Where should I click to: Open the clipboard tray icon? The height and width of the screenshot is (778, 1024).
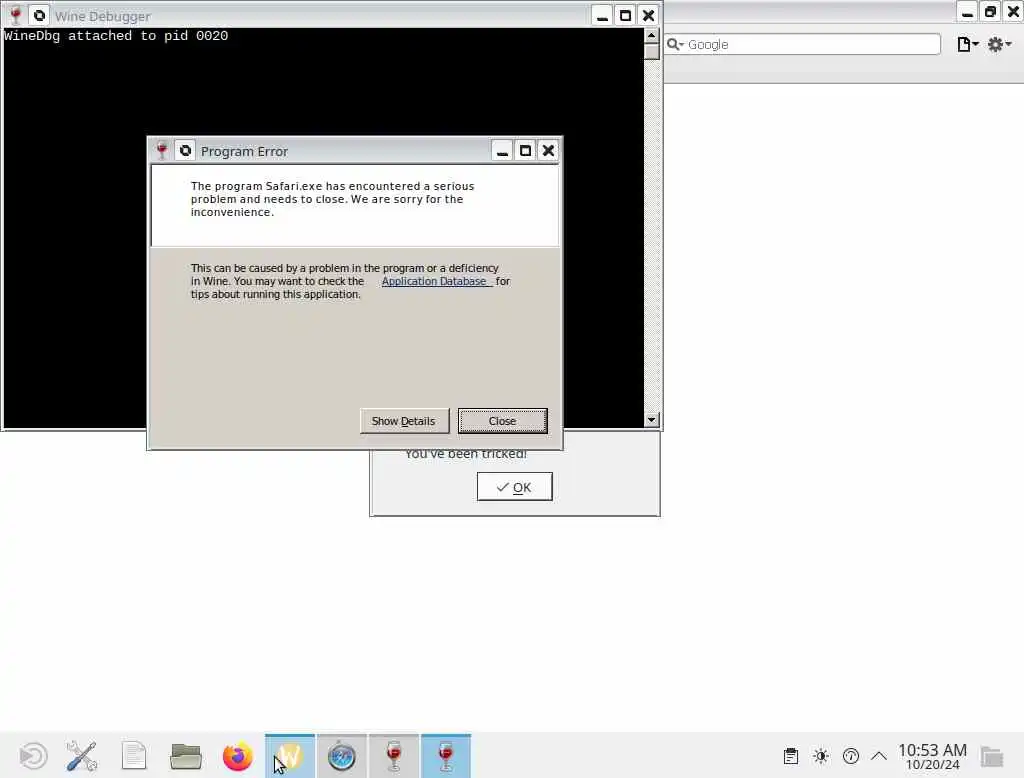[791, 756]
